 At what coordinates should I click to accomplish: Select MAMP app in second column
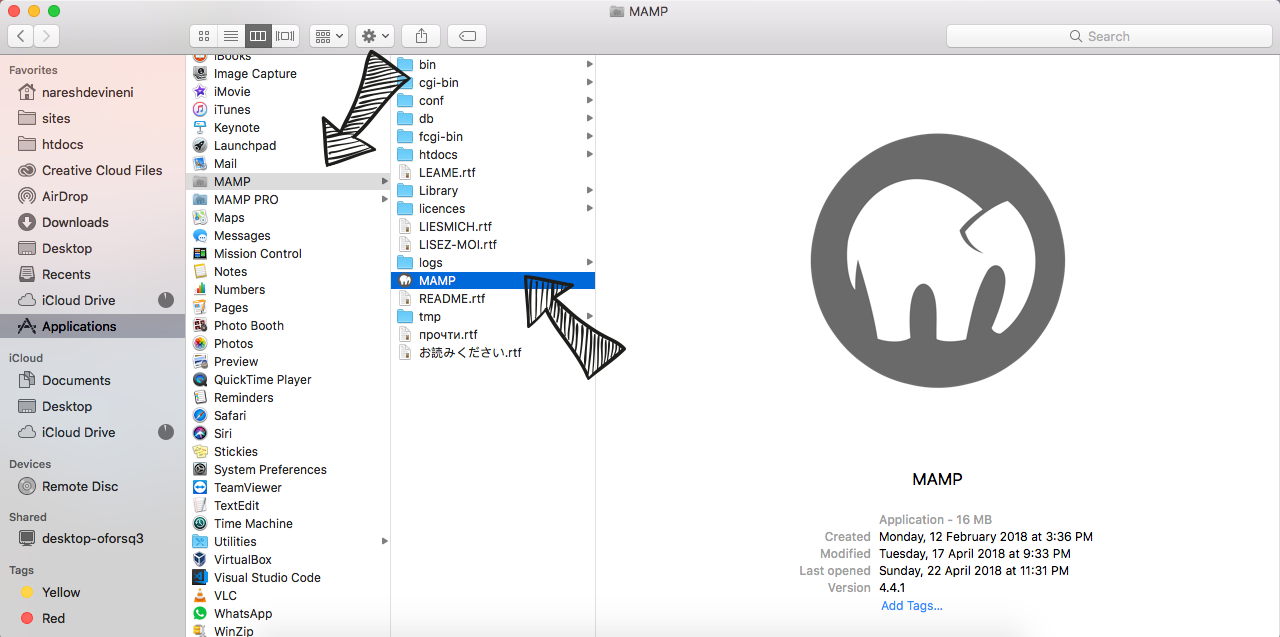tap(493, 281)
